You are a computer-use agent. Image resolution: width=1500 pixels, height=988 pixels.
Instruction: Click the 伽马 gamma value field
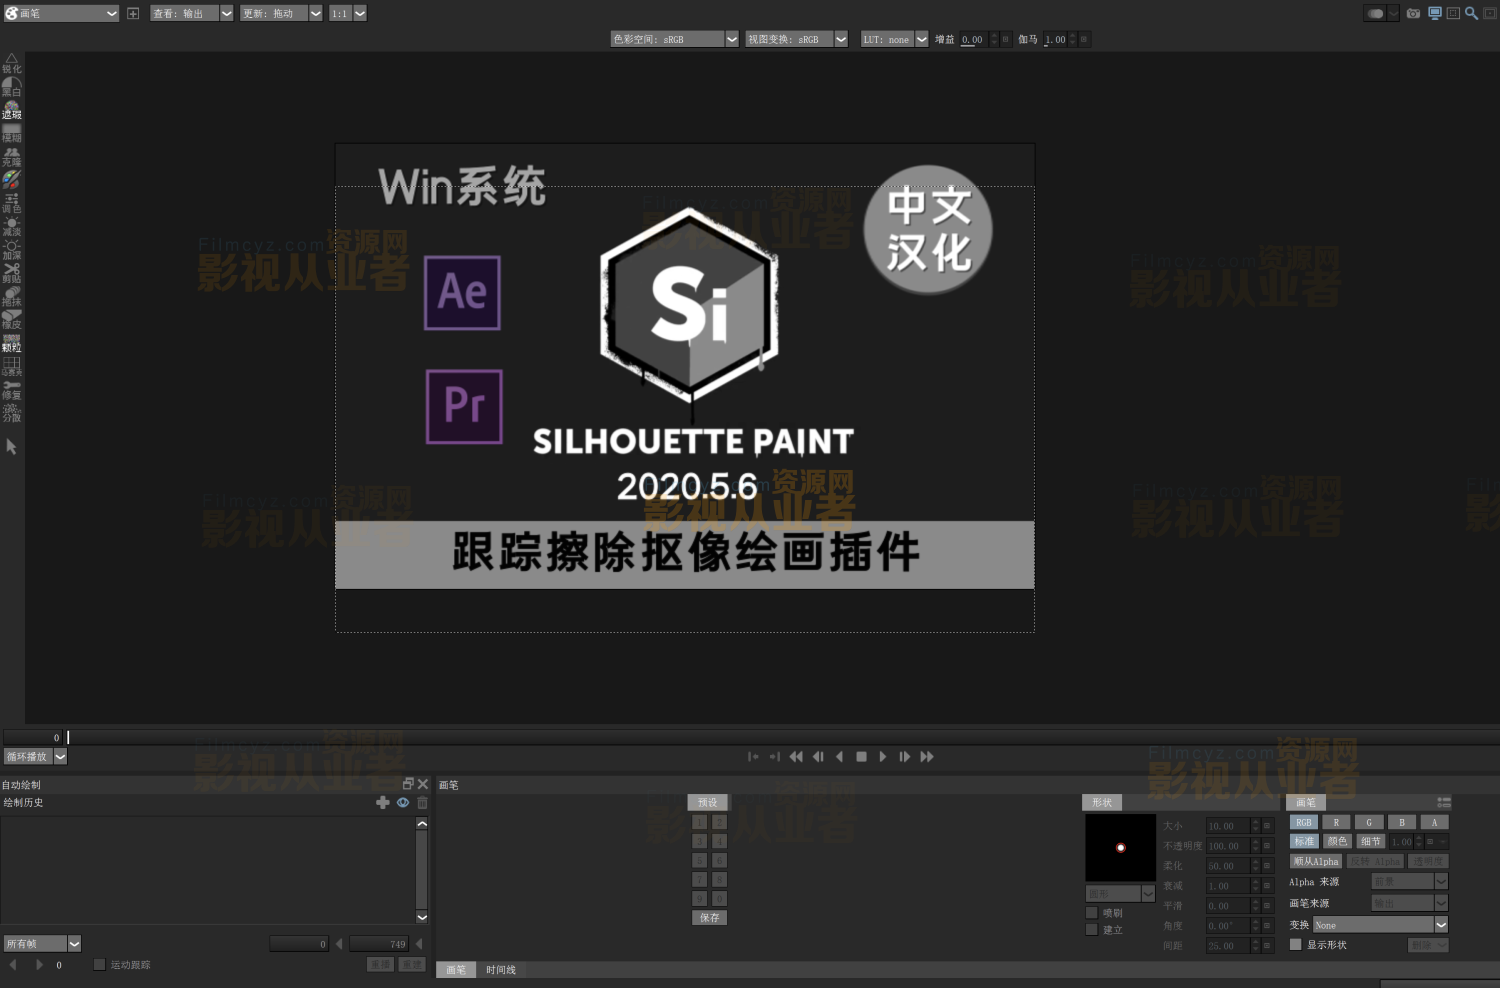[x=1055, y=39]
